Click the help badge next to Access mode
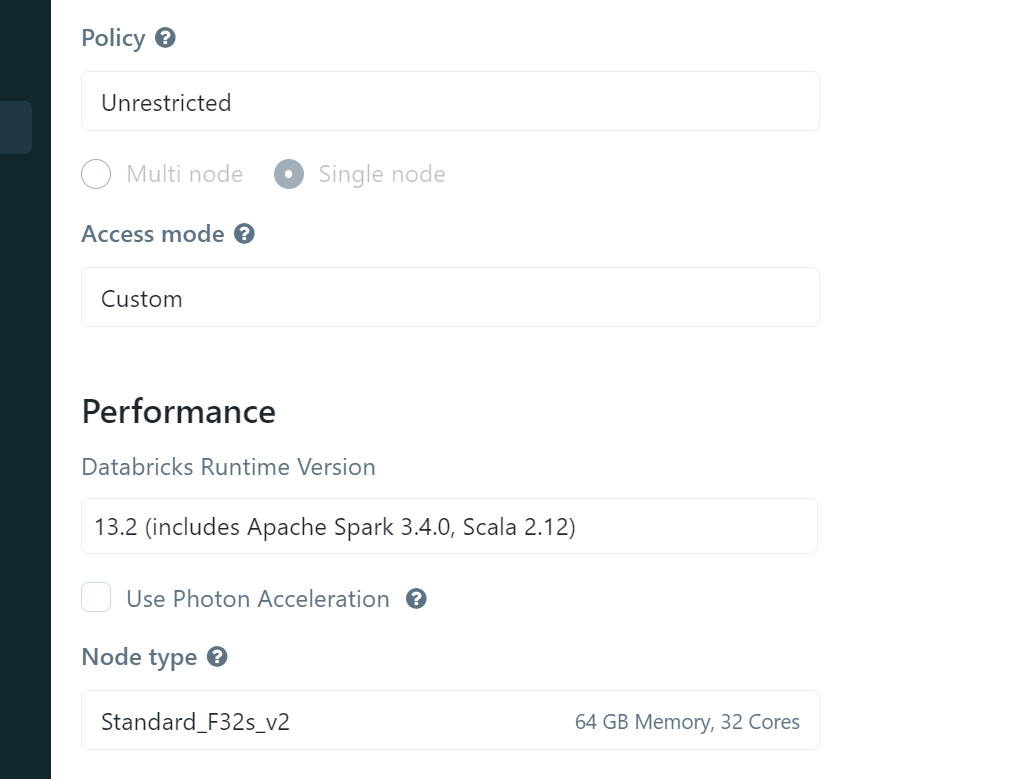Viewport: 1029px width, 779px height. (243, 234)
